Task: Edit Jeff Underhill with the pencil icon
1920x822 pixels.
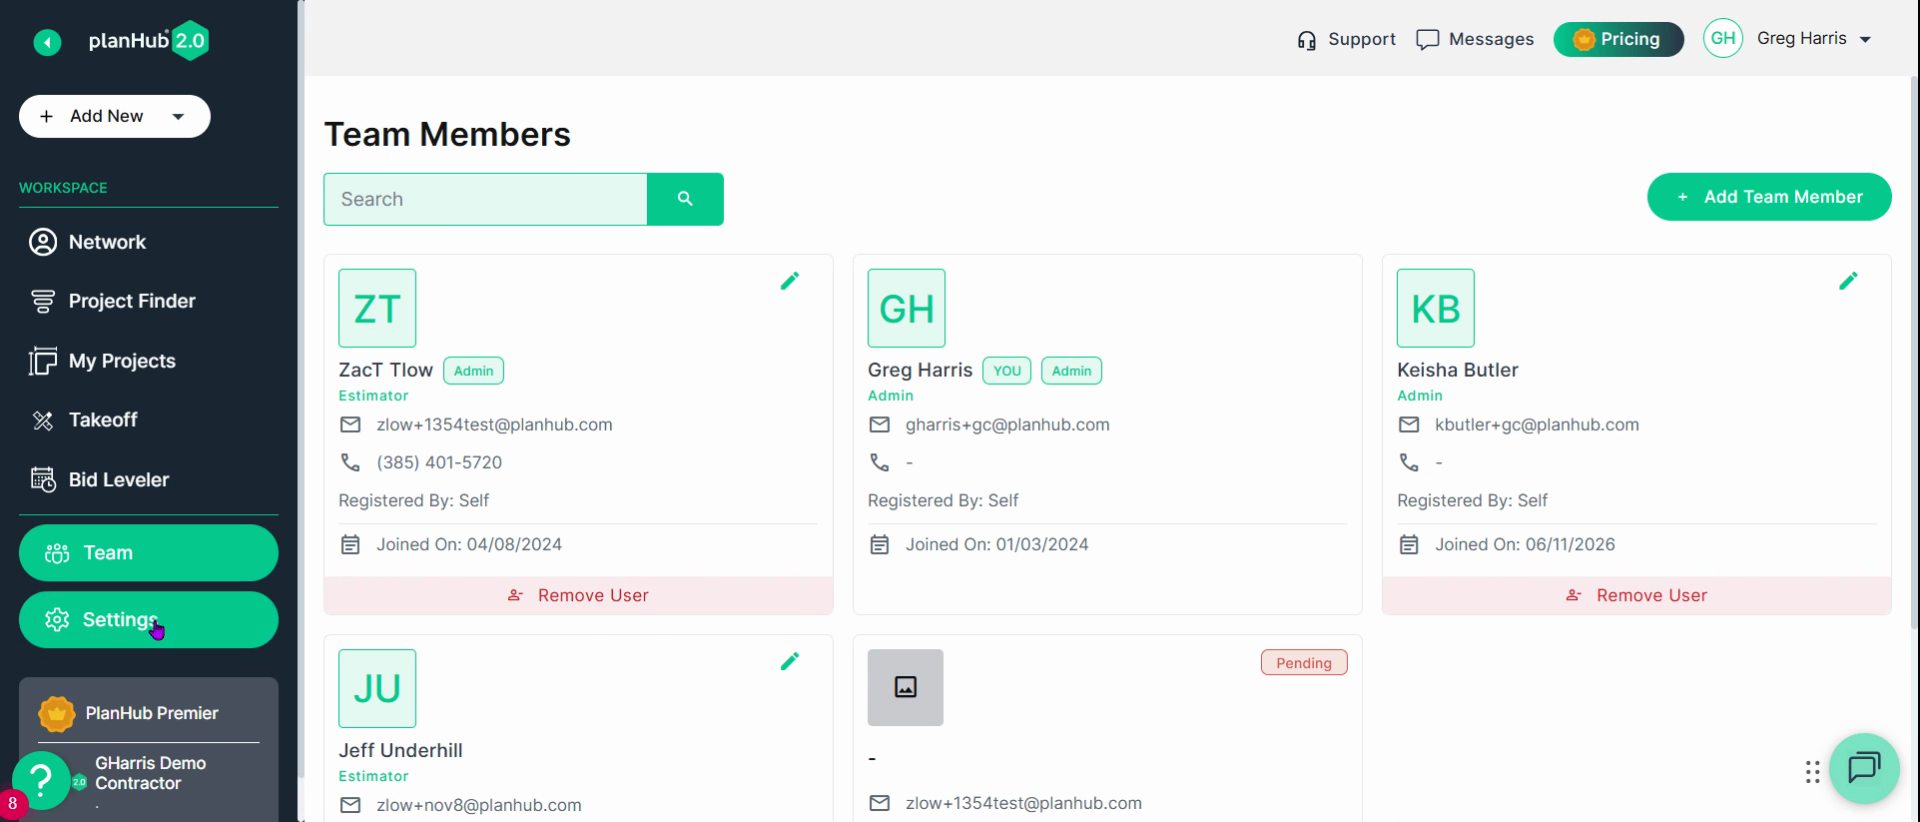Action: (790, 661)
